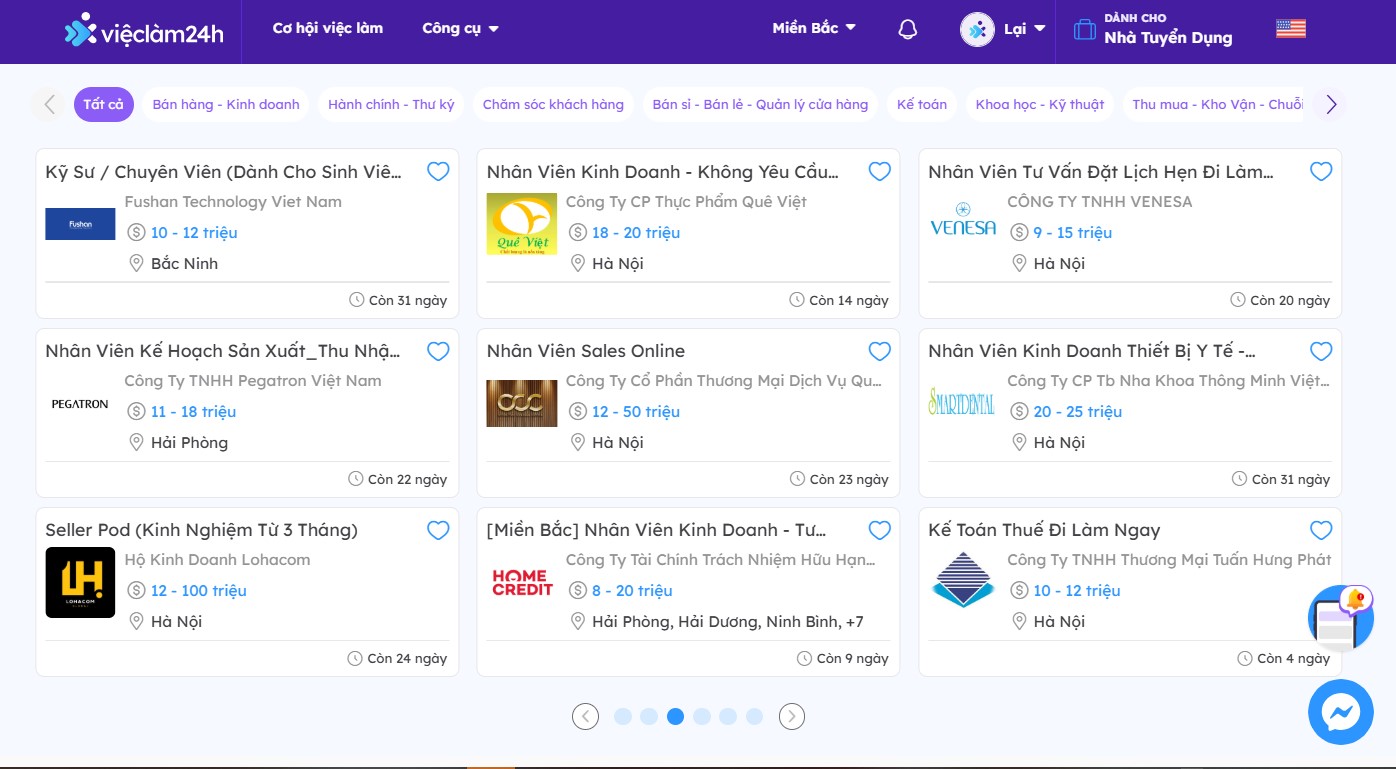This screenshot has width=1396, height=769.
Task: Select Hành chính - Thư ký category
Action: point(391,104)
